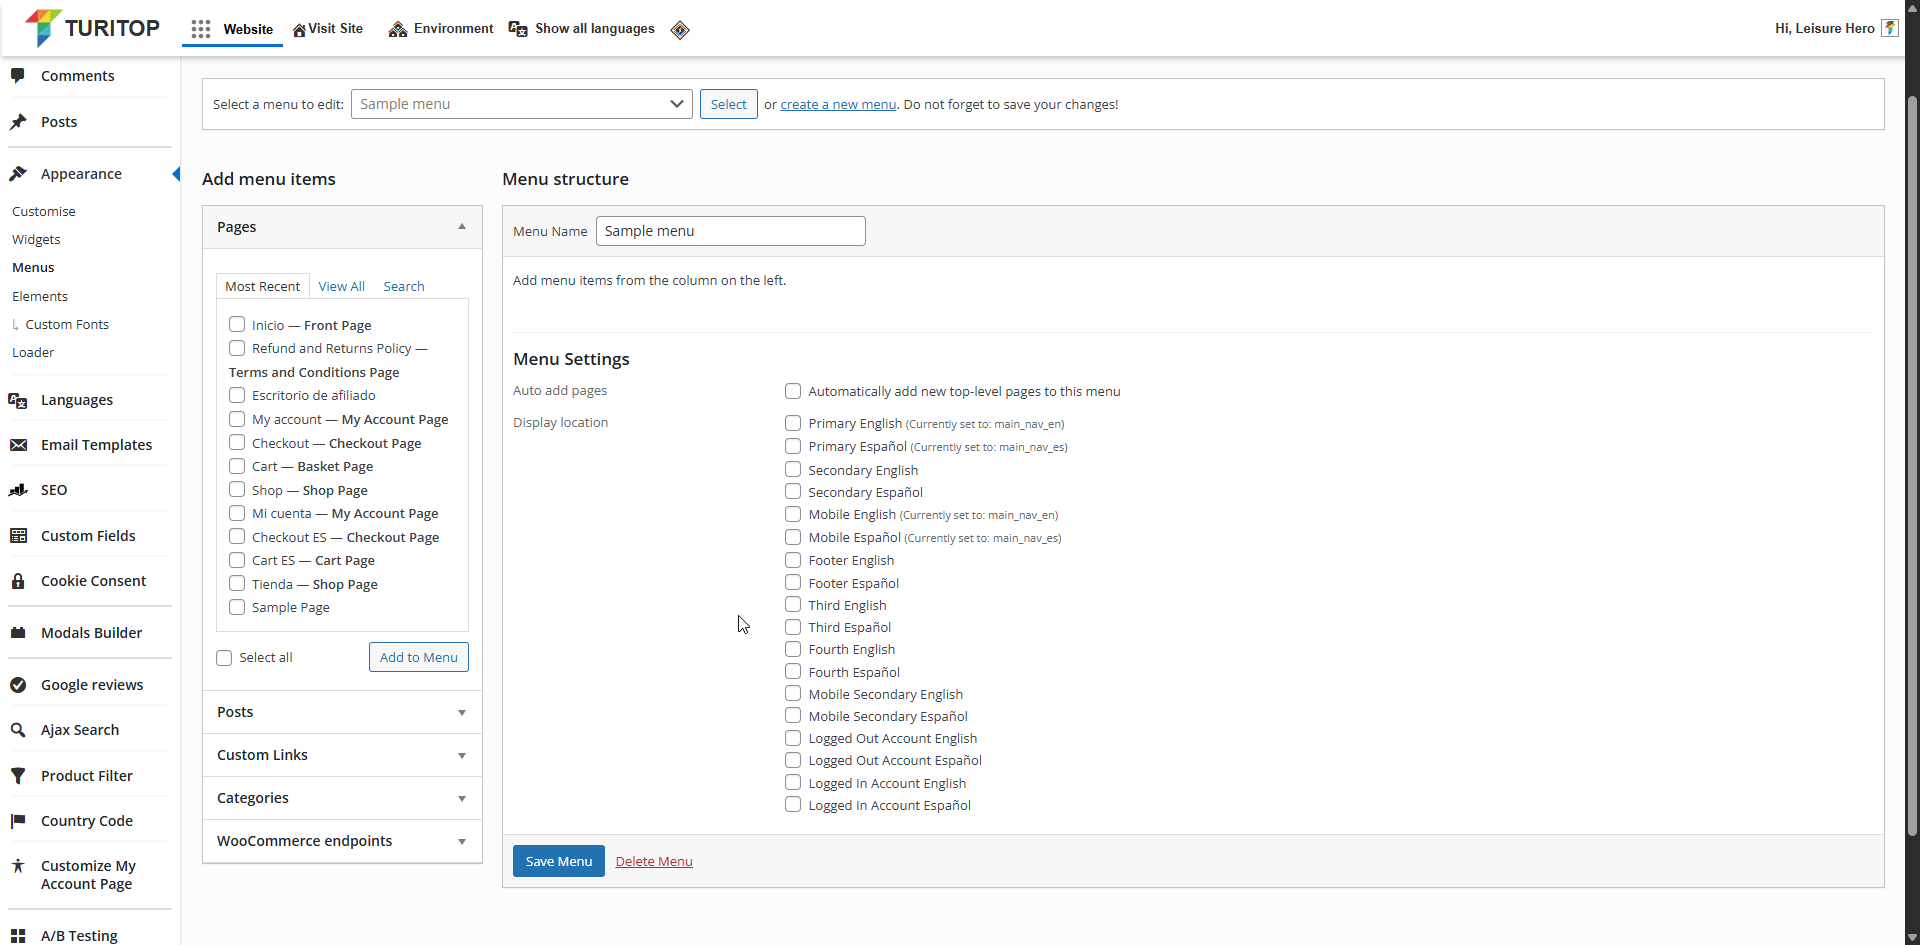Check the Sample Page checkbox

pyautogui.click(x=237, y=607)
